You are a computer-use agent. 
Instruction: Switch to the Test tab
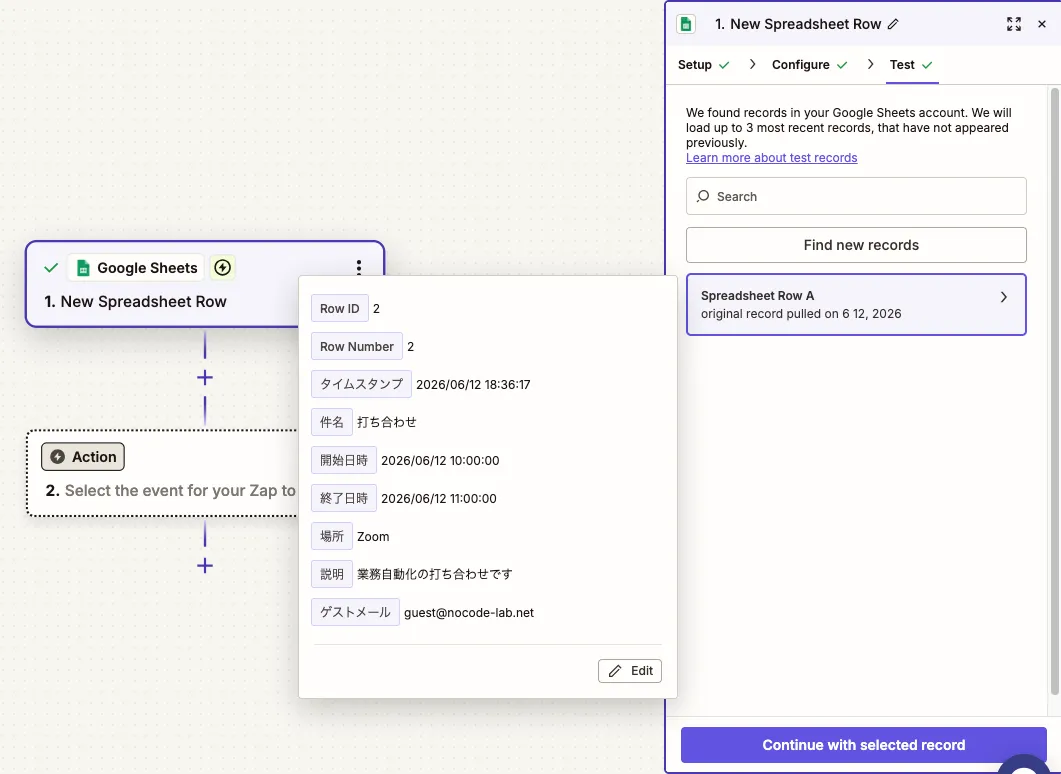pos(911,65)
